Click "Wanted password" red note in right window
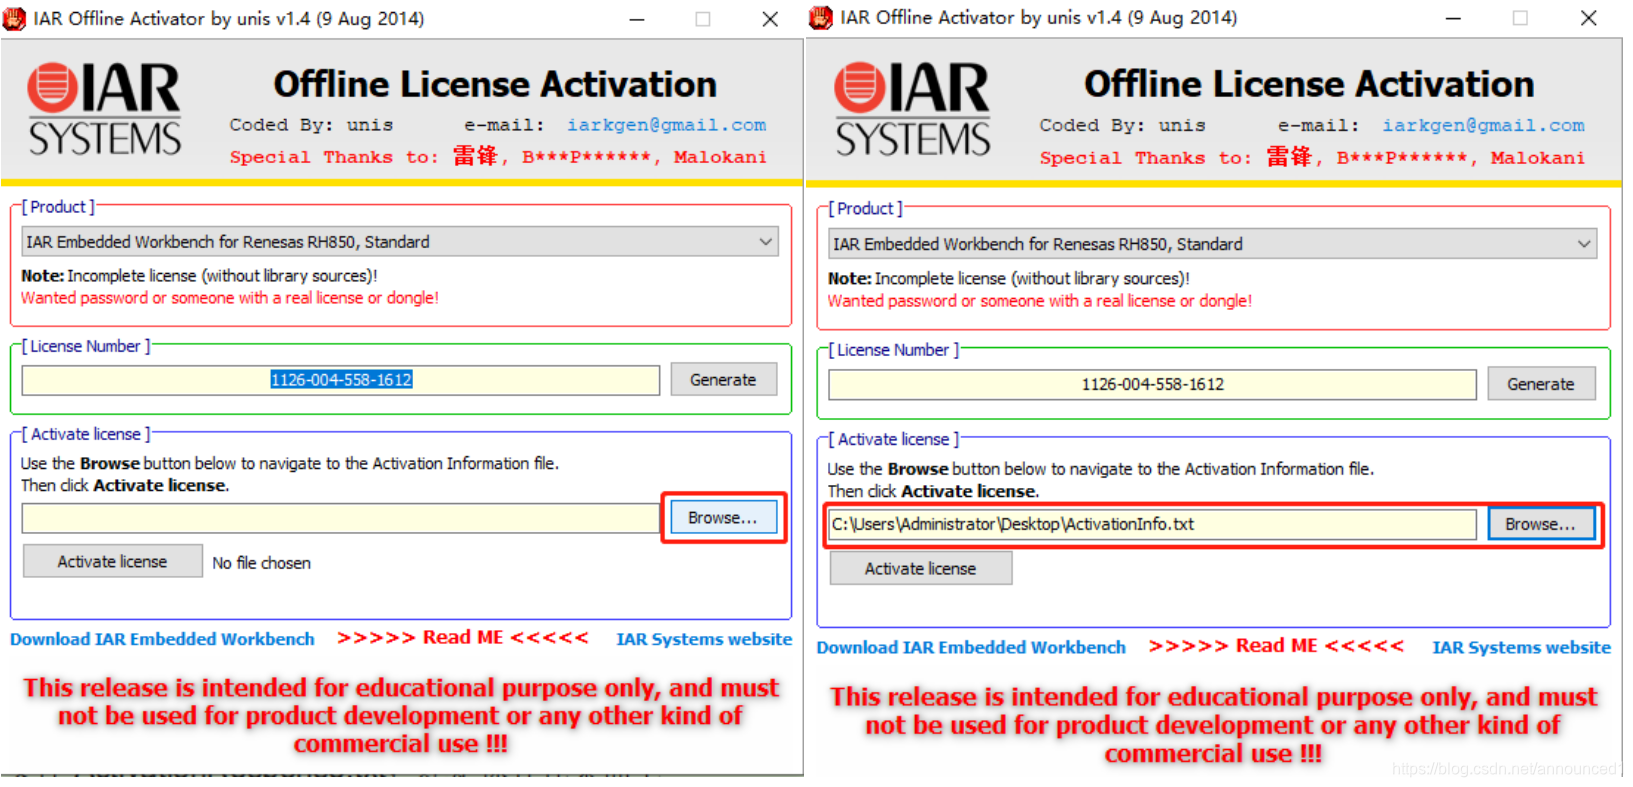 (1040, 301)
